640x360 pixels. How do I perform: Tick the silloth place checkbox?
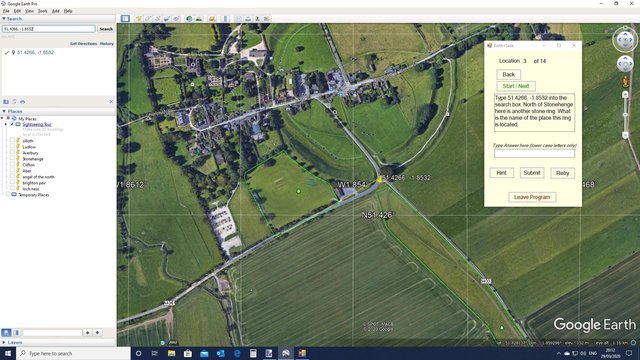click(12, 140)
